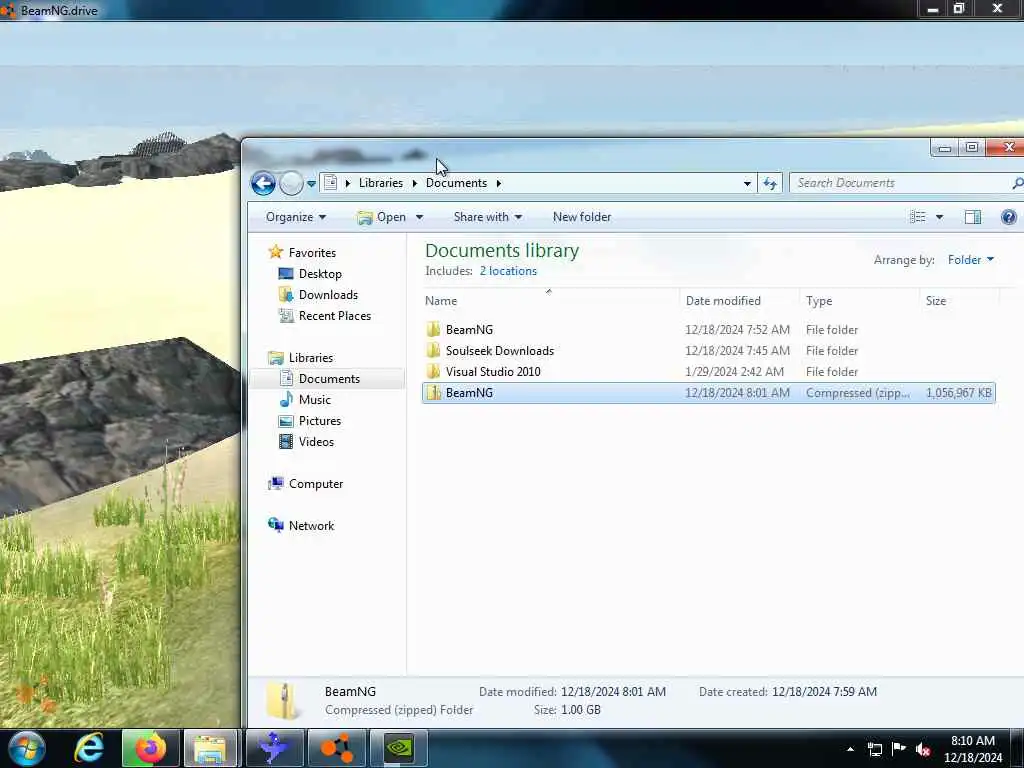
Task: Open Pictures library in sidebar
Action: (x=319, y=421)
